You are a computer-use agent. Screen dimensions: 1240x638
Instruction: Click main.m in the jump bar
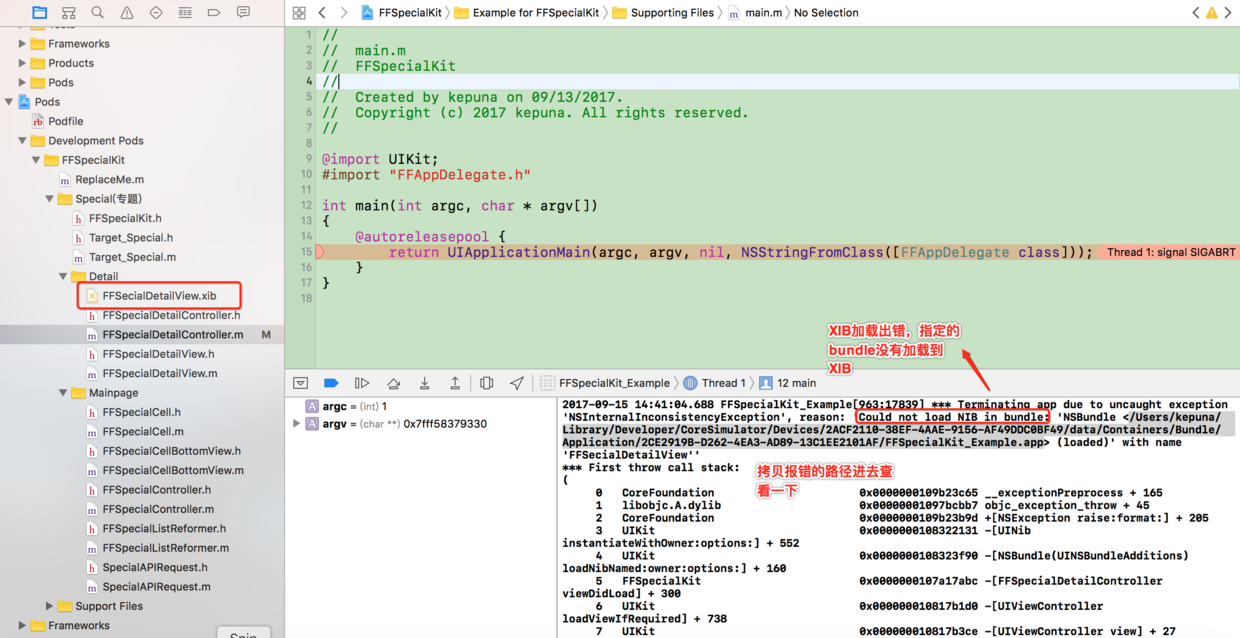(754, 13)
